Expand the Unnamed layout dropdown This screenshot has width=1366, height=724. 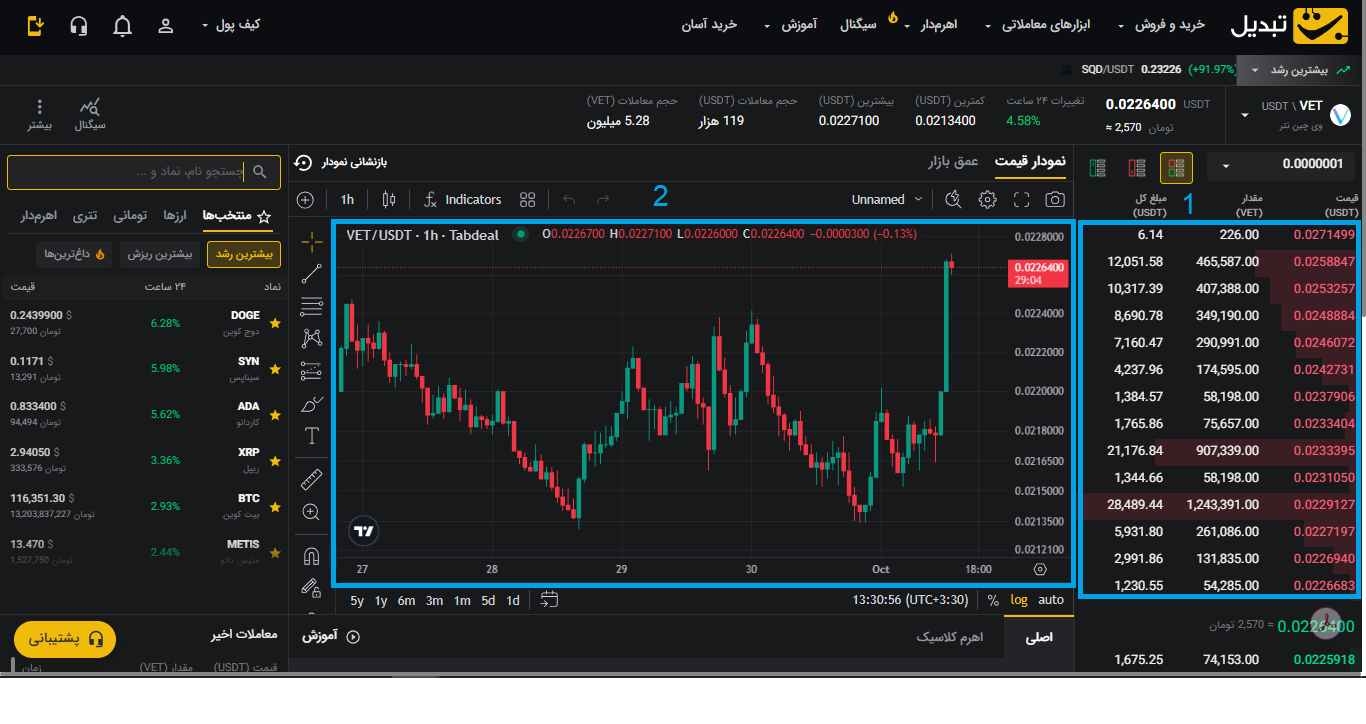886,200
